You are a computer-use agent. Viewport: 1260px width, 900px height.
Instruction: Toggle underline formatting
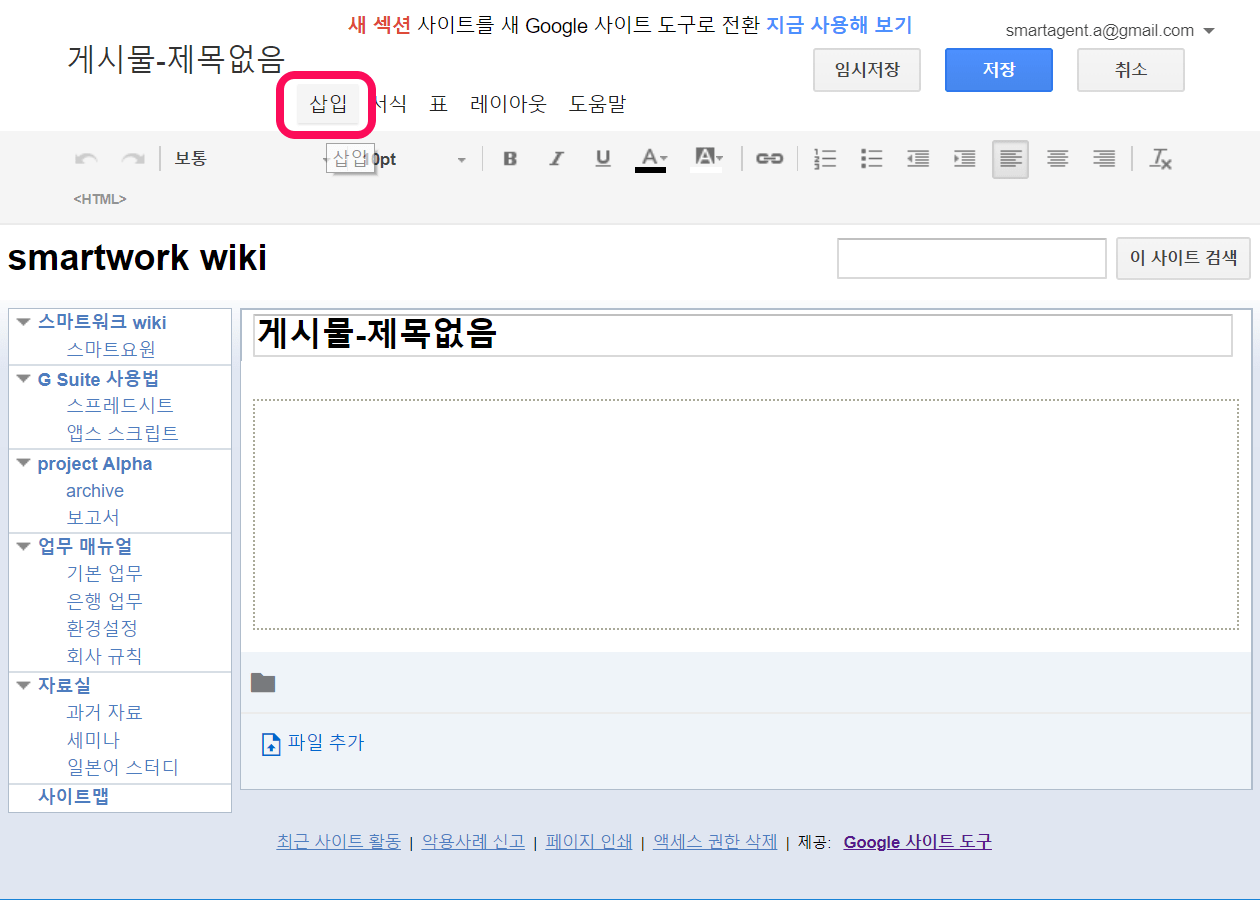[603, 159]
